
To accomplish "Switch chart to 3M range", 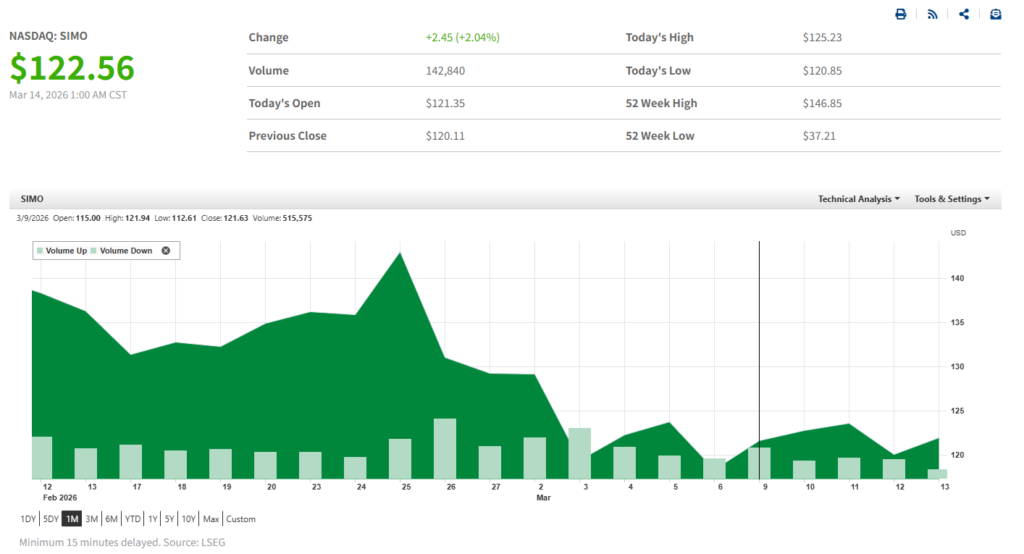I will point(91,519).
